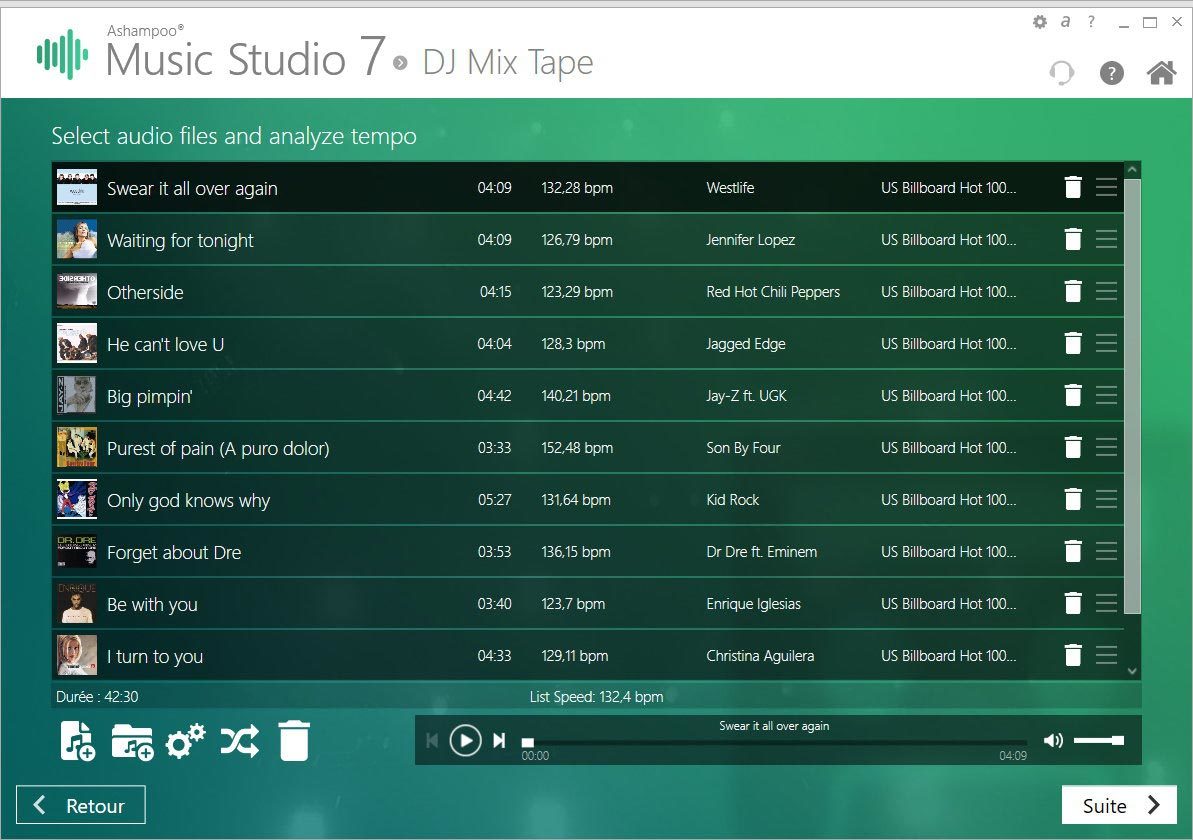Remove He can't love U track
The width and height of the screenshot is (1193, 840).
click(x=1073, y=343)
